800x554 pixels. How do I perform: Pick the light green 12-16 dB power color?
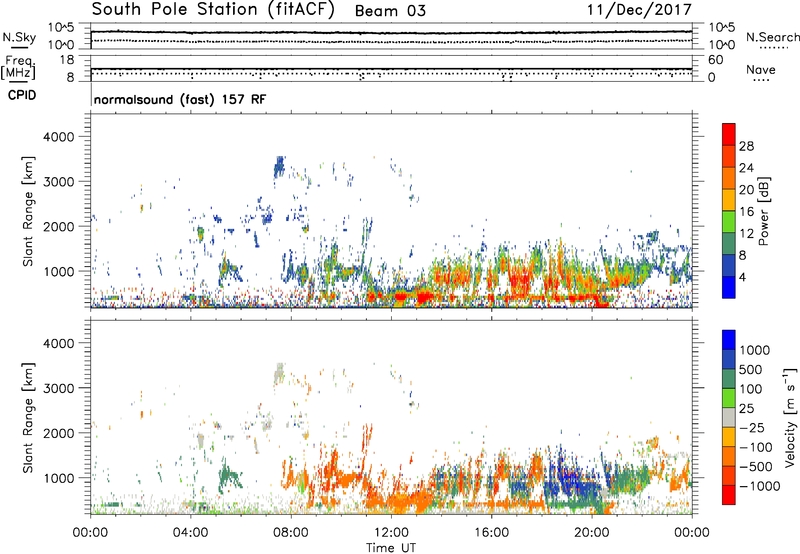click(729, 222)
